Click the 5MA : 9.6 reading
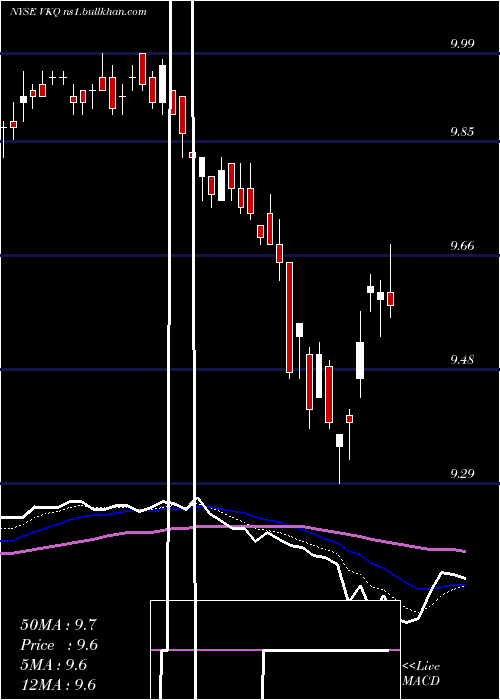Image resolution: width=500 pixels, height=700 pixels. click(54, 665)
